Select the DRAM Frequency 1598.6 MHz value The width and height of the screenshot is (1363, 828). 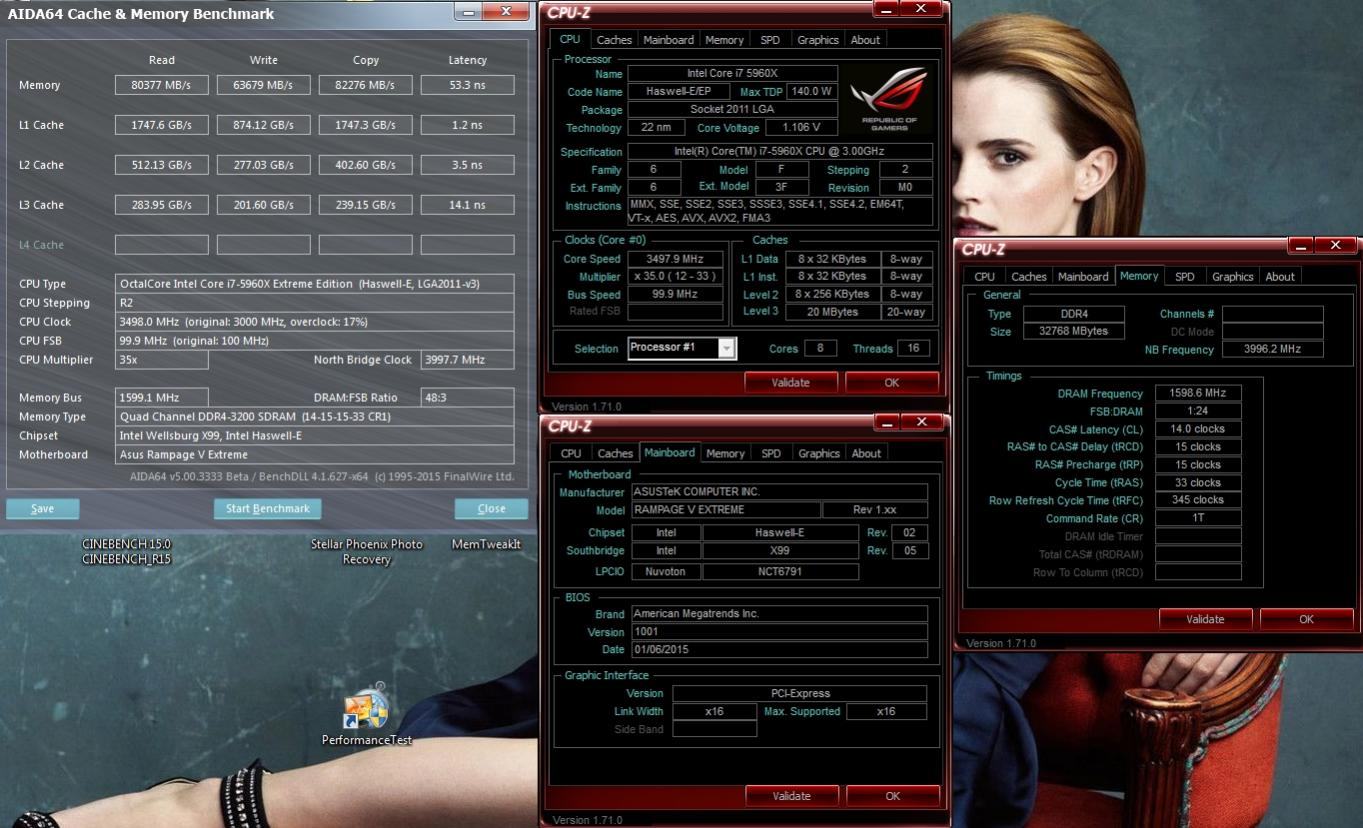(x=1198, y=394)
